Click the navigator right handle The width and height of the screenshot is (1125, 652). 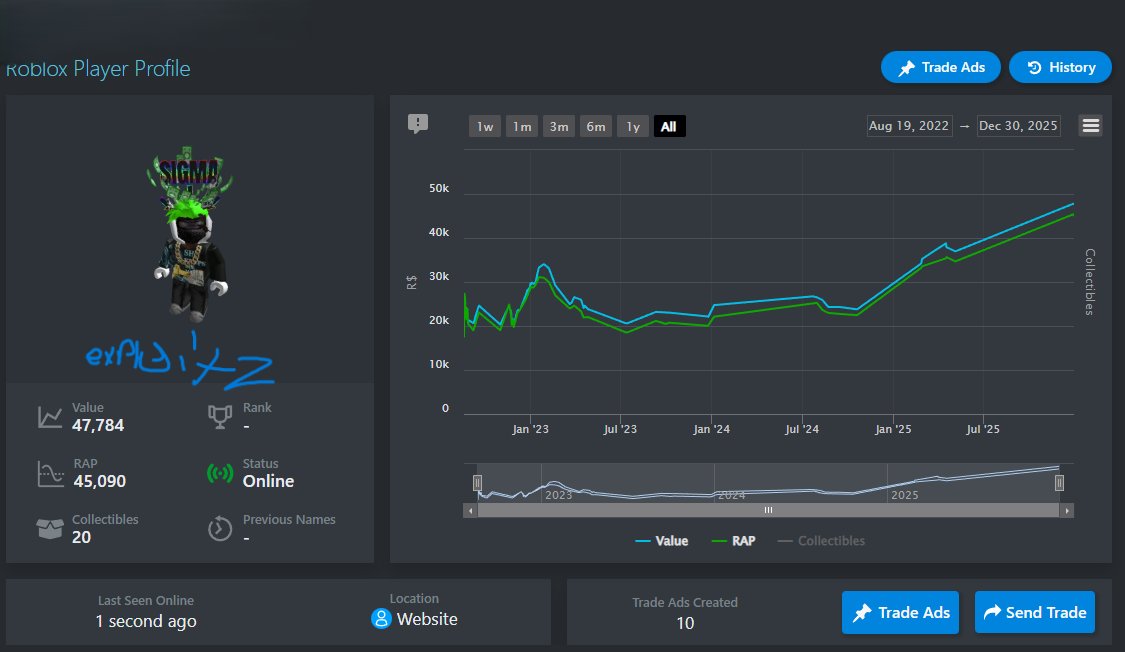pos(1059,483)
